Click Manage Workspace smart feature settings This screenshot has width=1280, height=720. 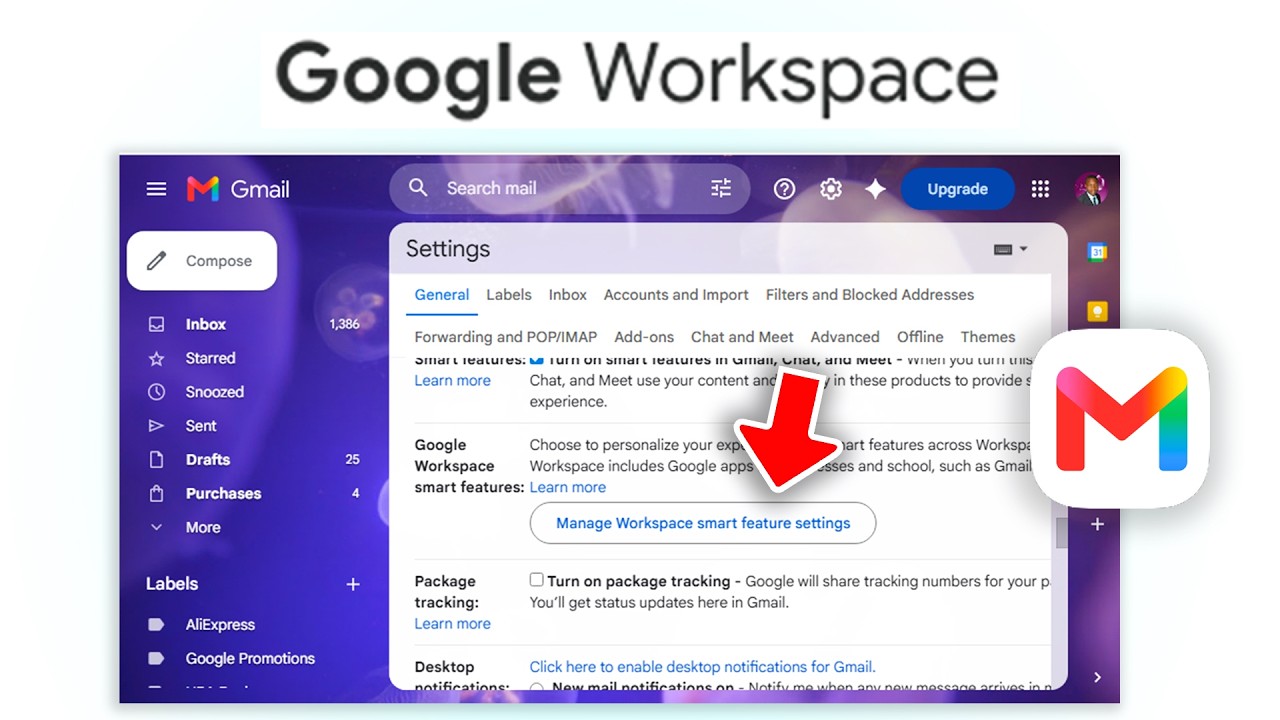703,523
